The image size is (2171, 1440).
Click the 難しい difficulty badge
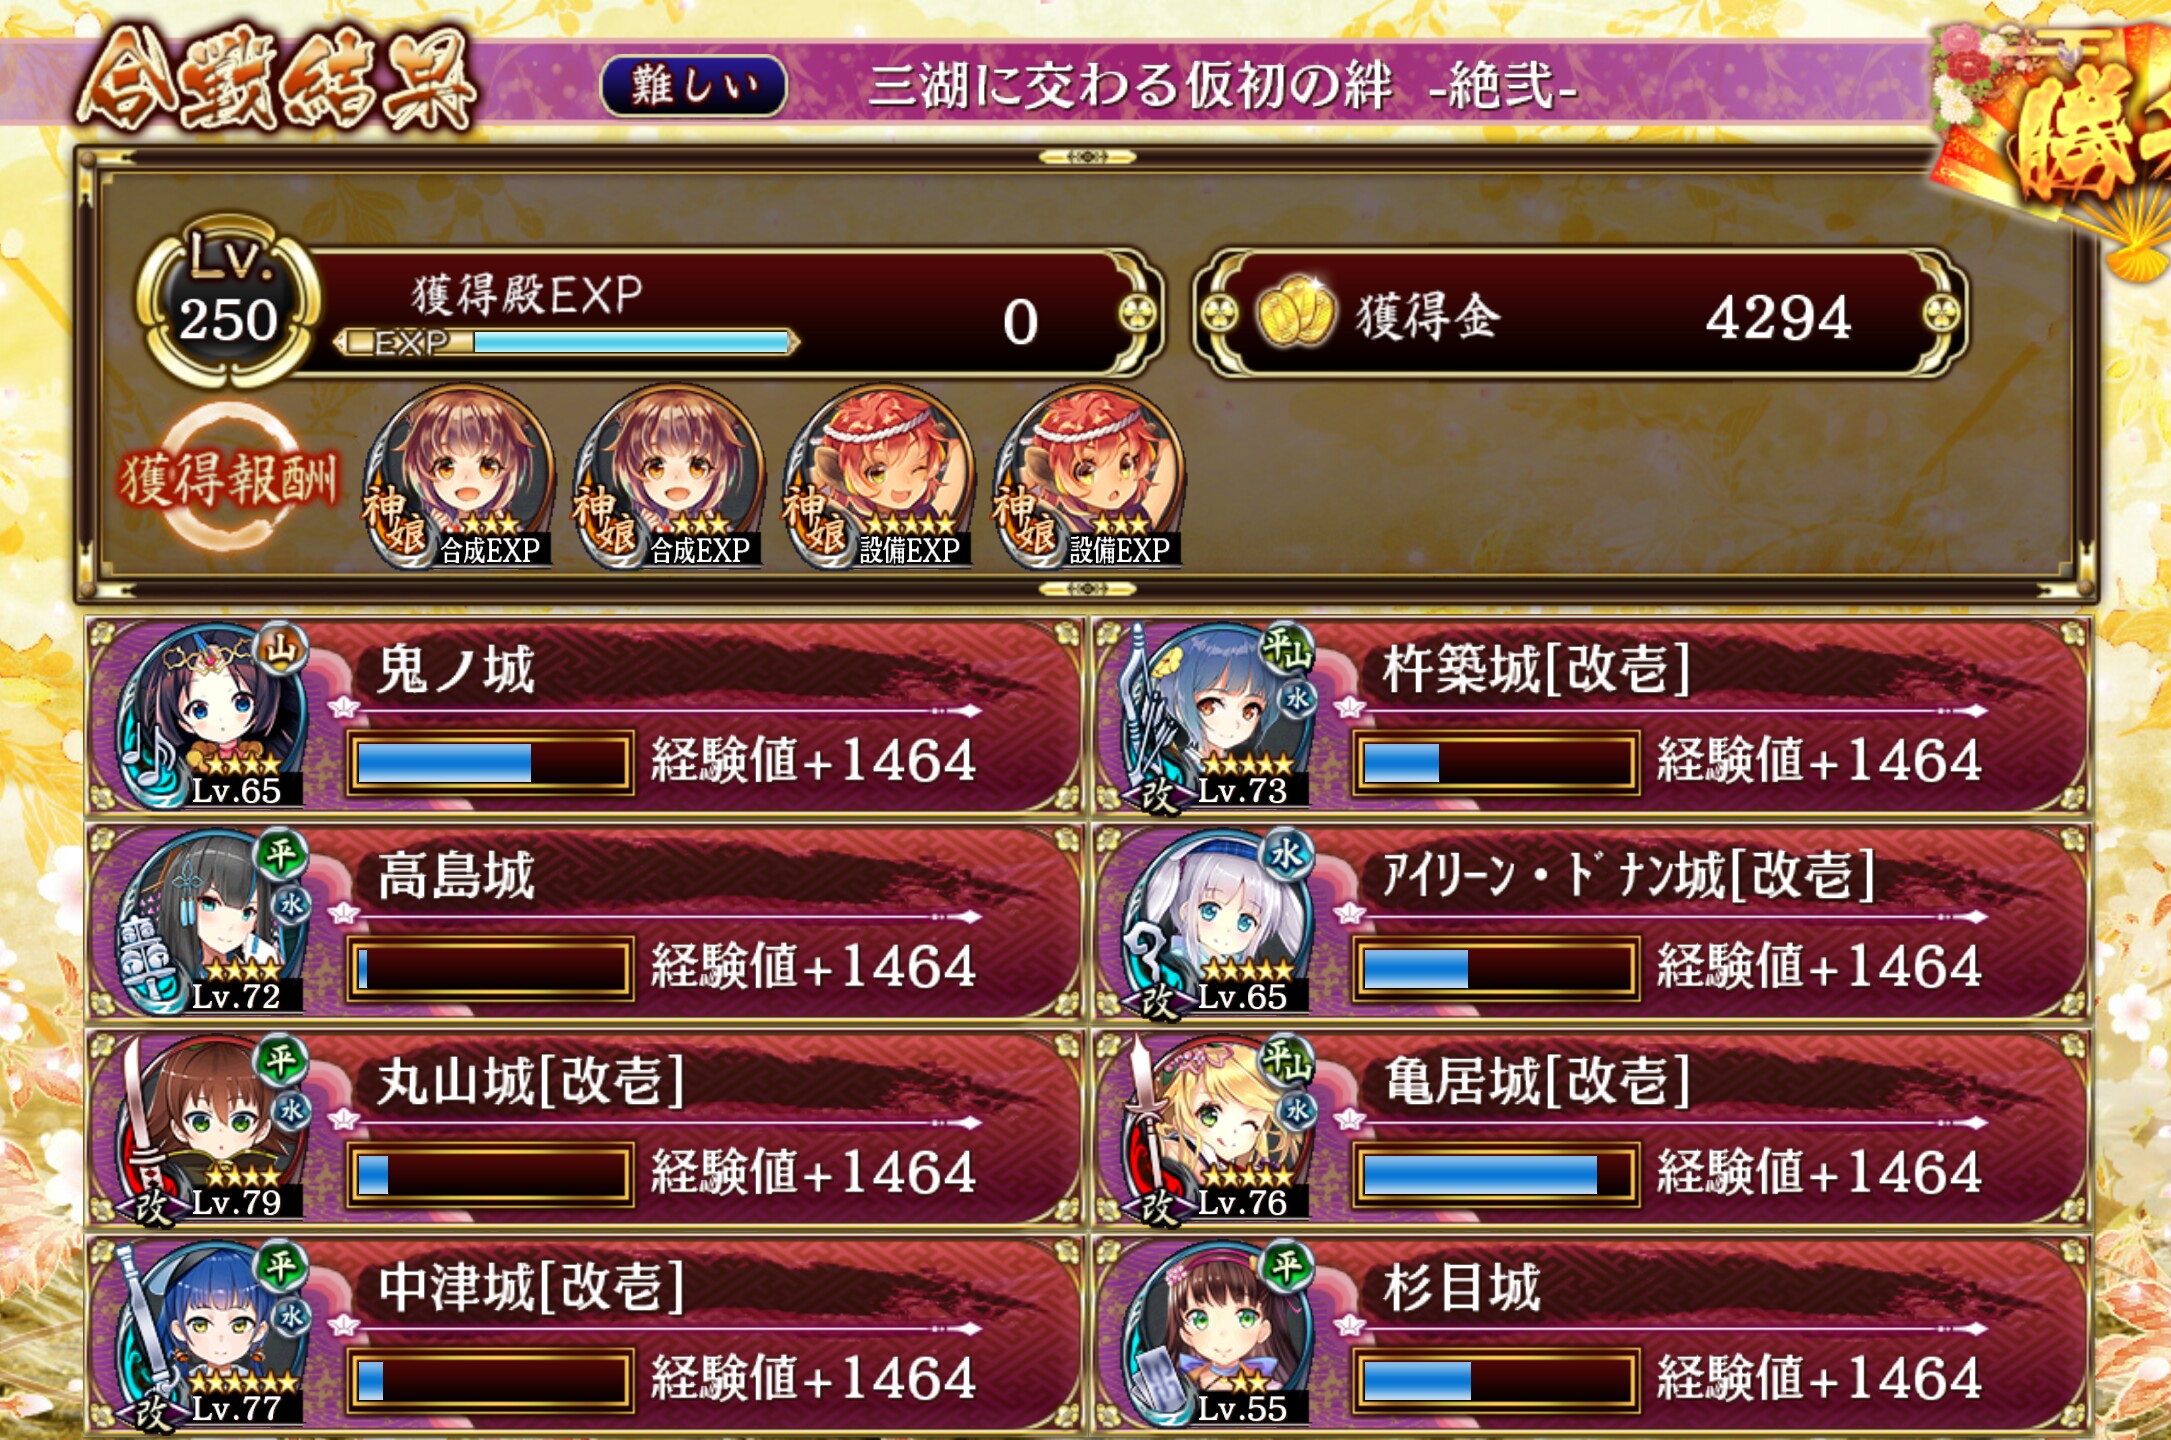point(693,86)
